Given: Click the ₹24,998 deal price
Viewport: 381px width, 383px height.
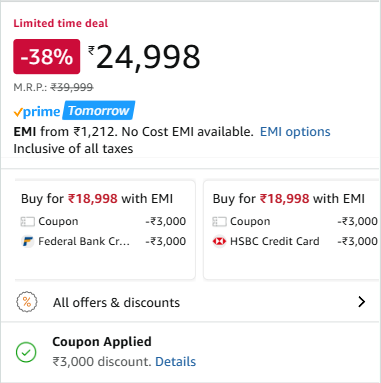Looking at the screenshot, I should click(x=144, y=57).
